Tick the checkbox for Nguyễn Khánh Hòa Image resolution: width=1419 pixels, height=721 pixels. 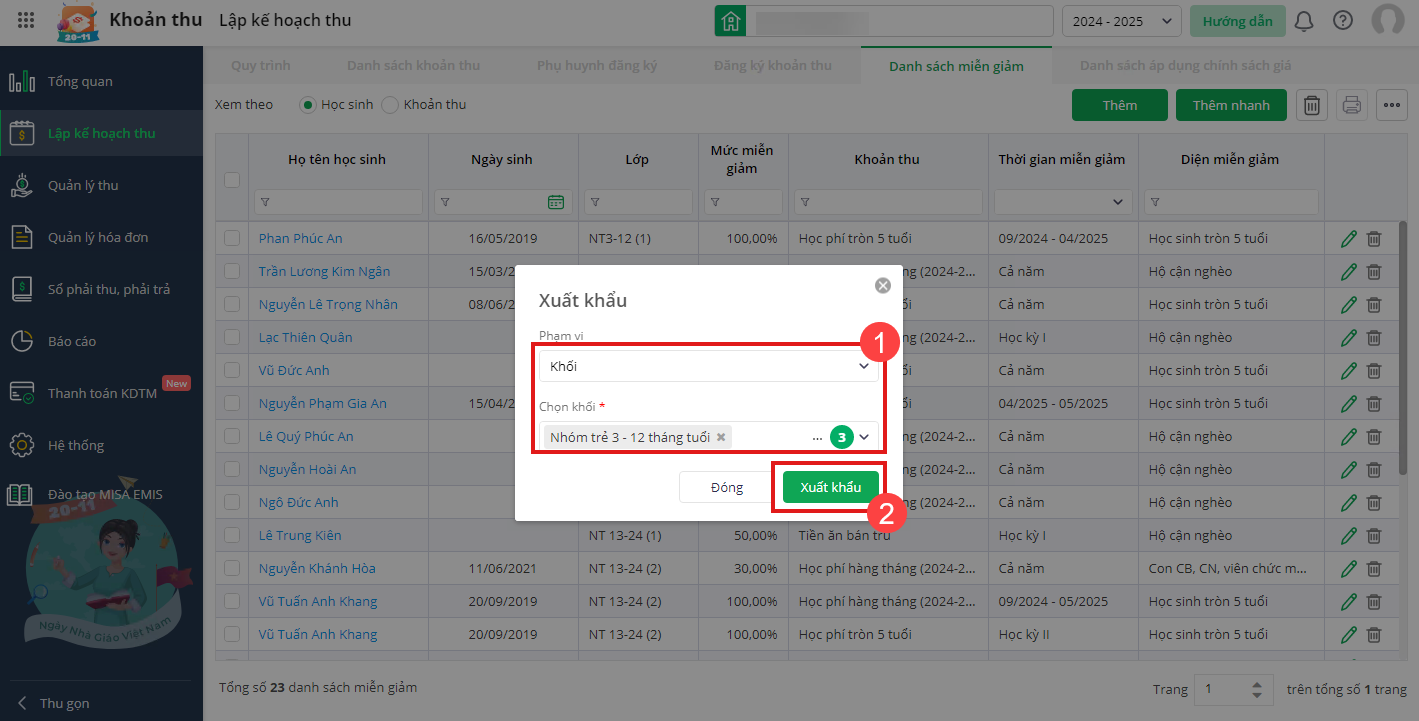point(232,568)
